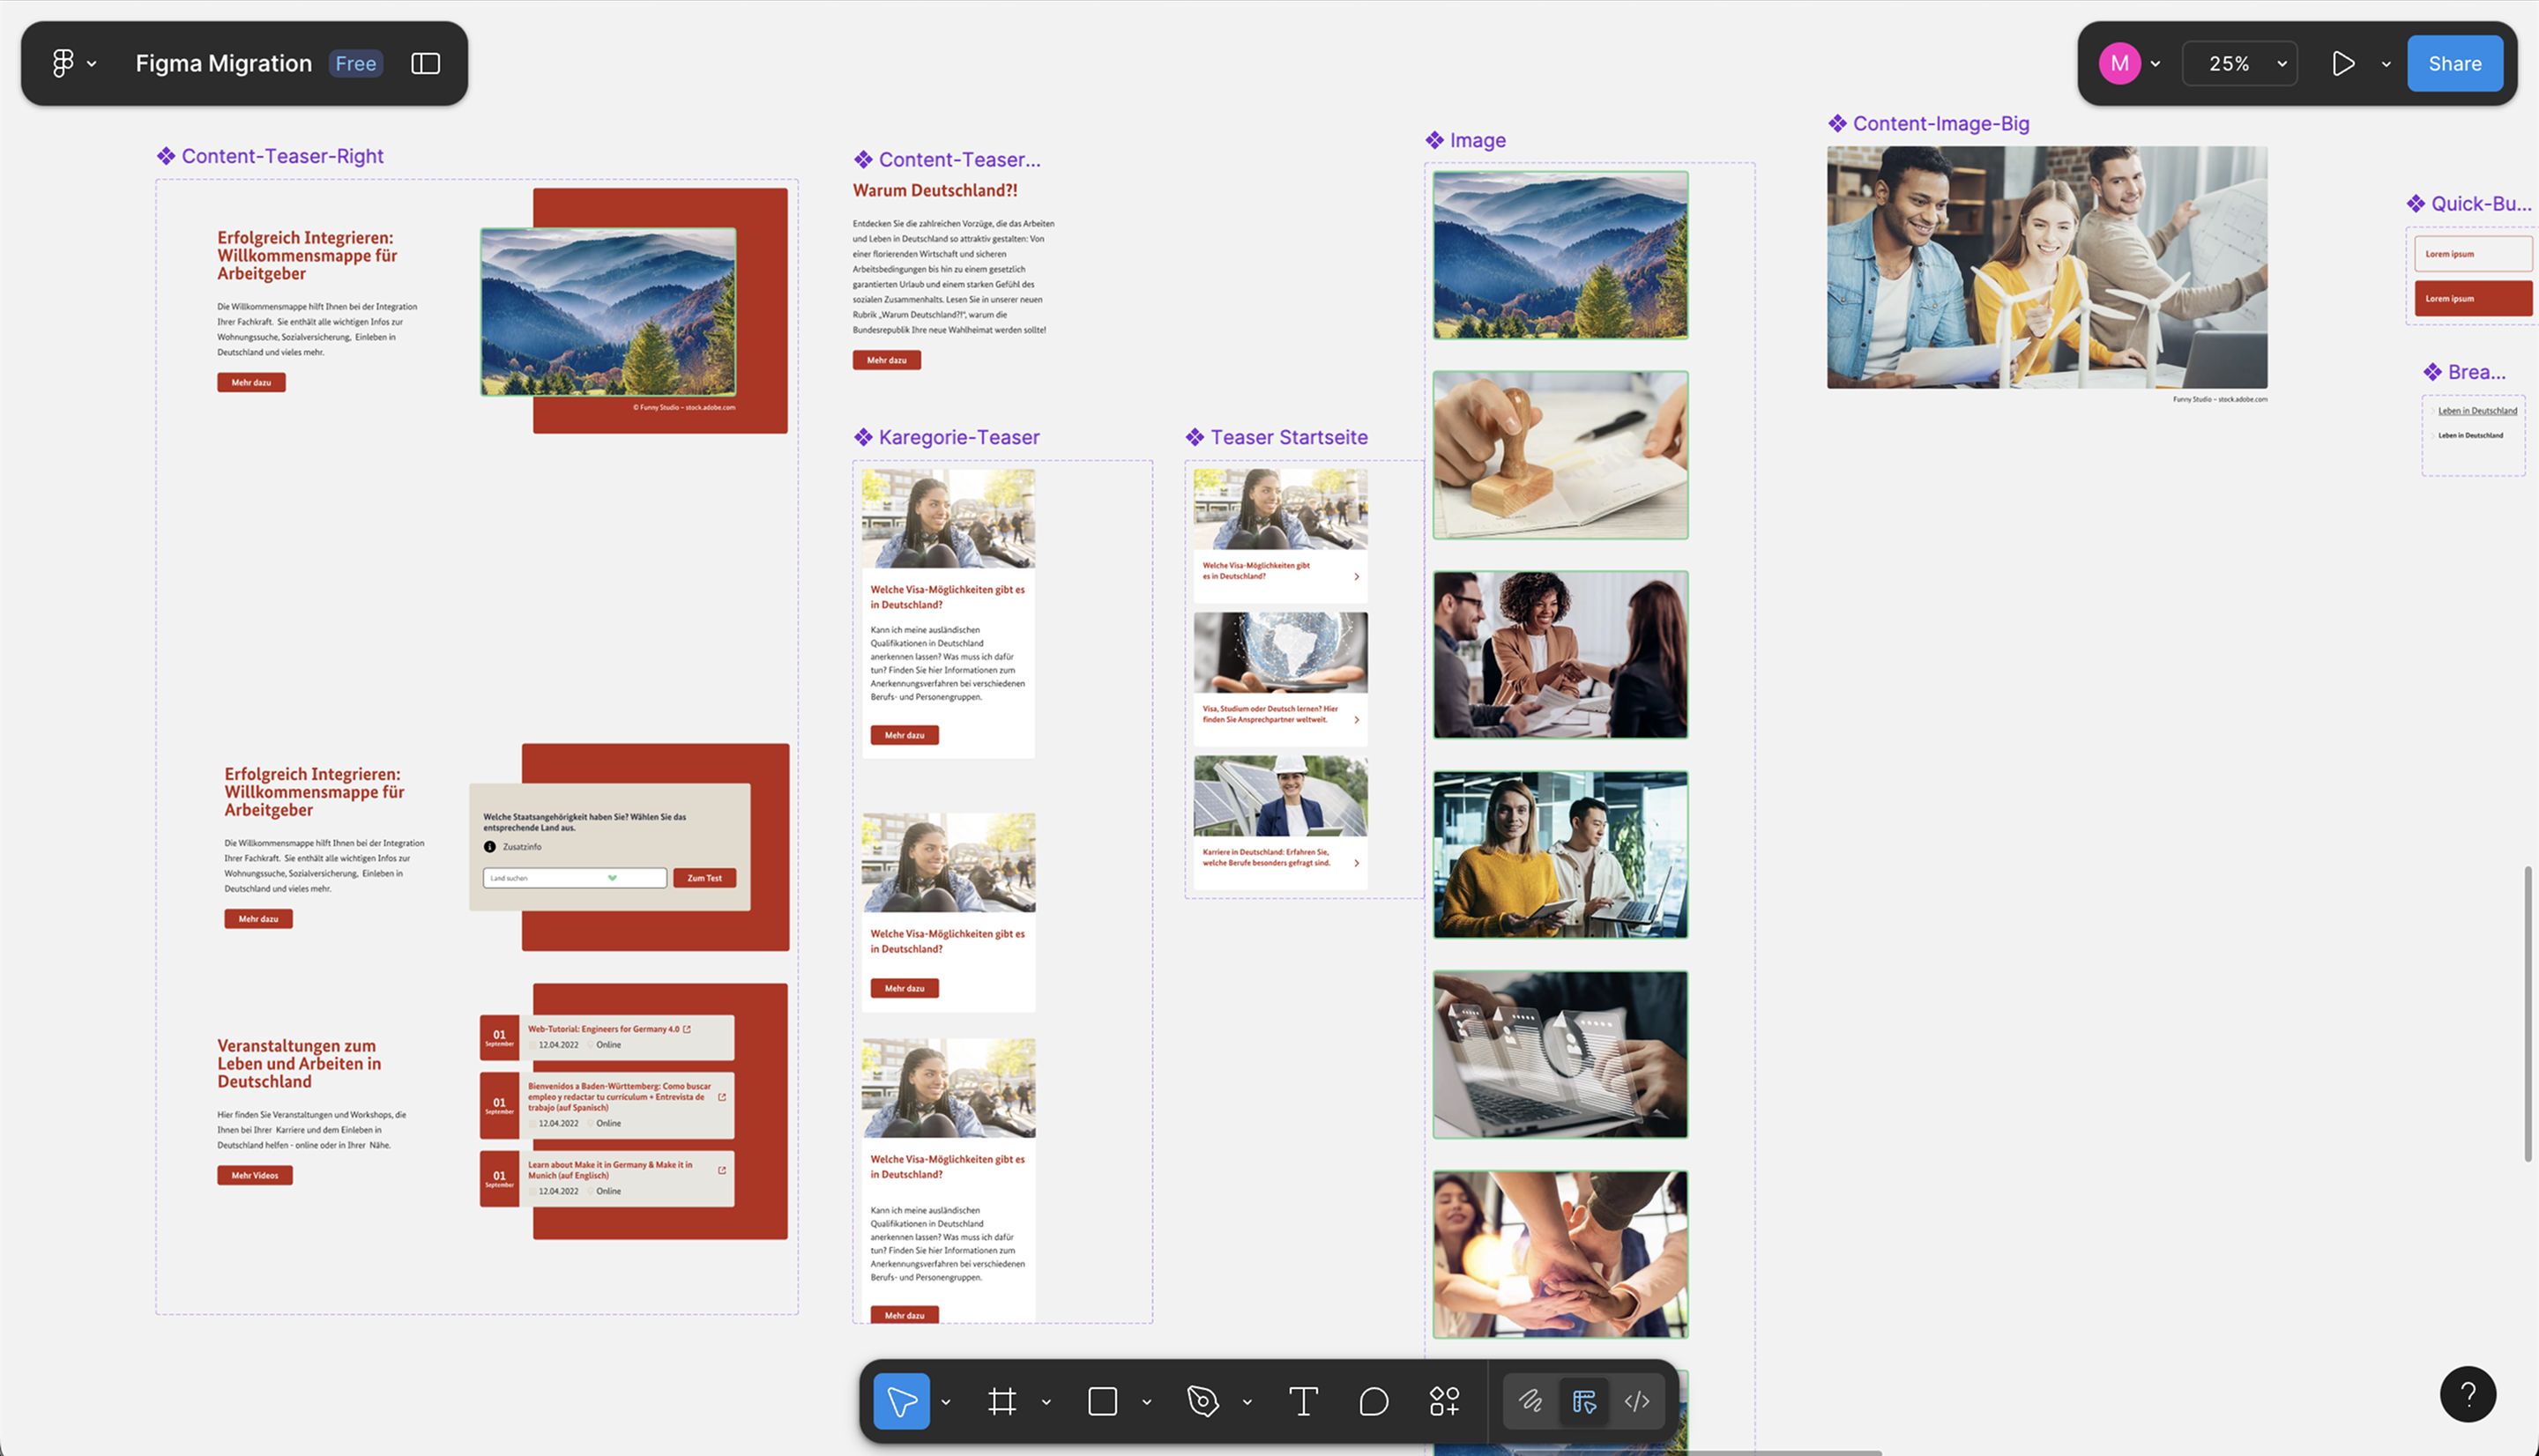The width and height of the screenshot is (2539, 1456).
Task: Expand the Frame tool options chevron
Action: pos(1046,1402)
